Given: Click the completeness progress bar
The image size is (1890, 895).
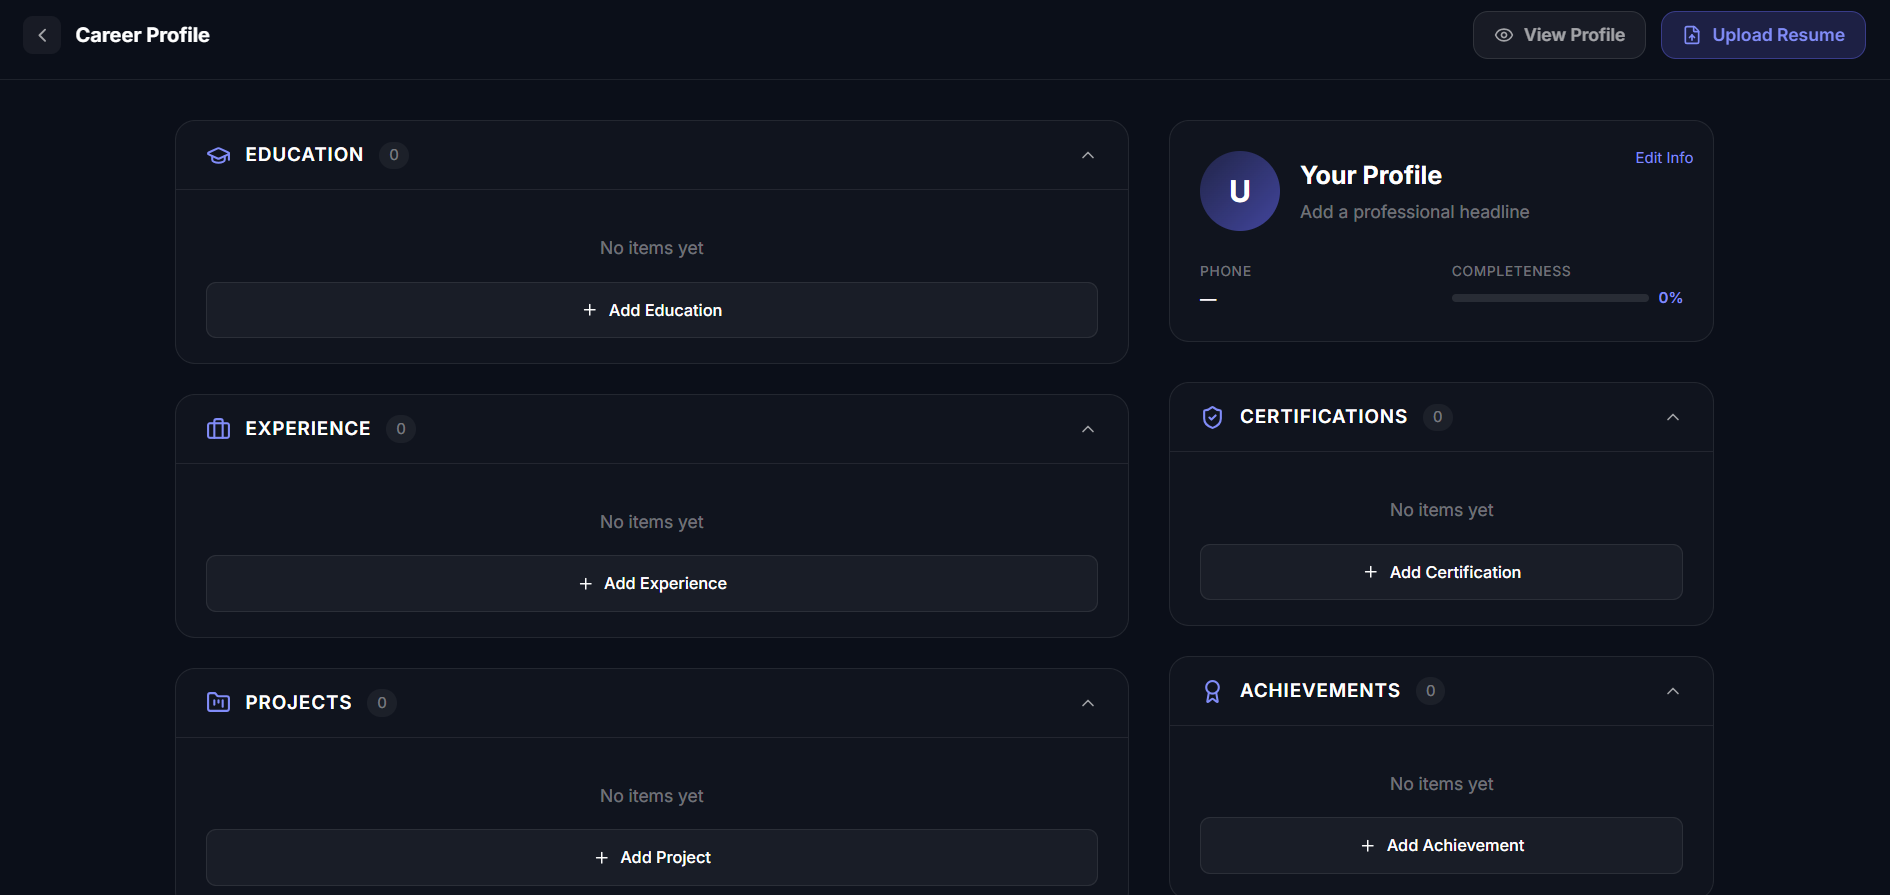Looking at the screenshot, I should click(x=1549, y=297).
